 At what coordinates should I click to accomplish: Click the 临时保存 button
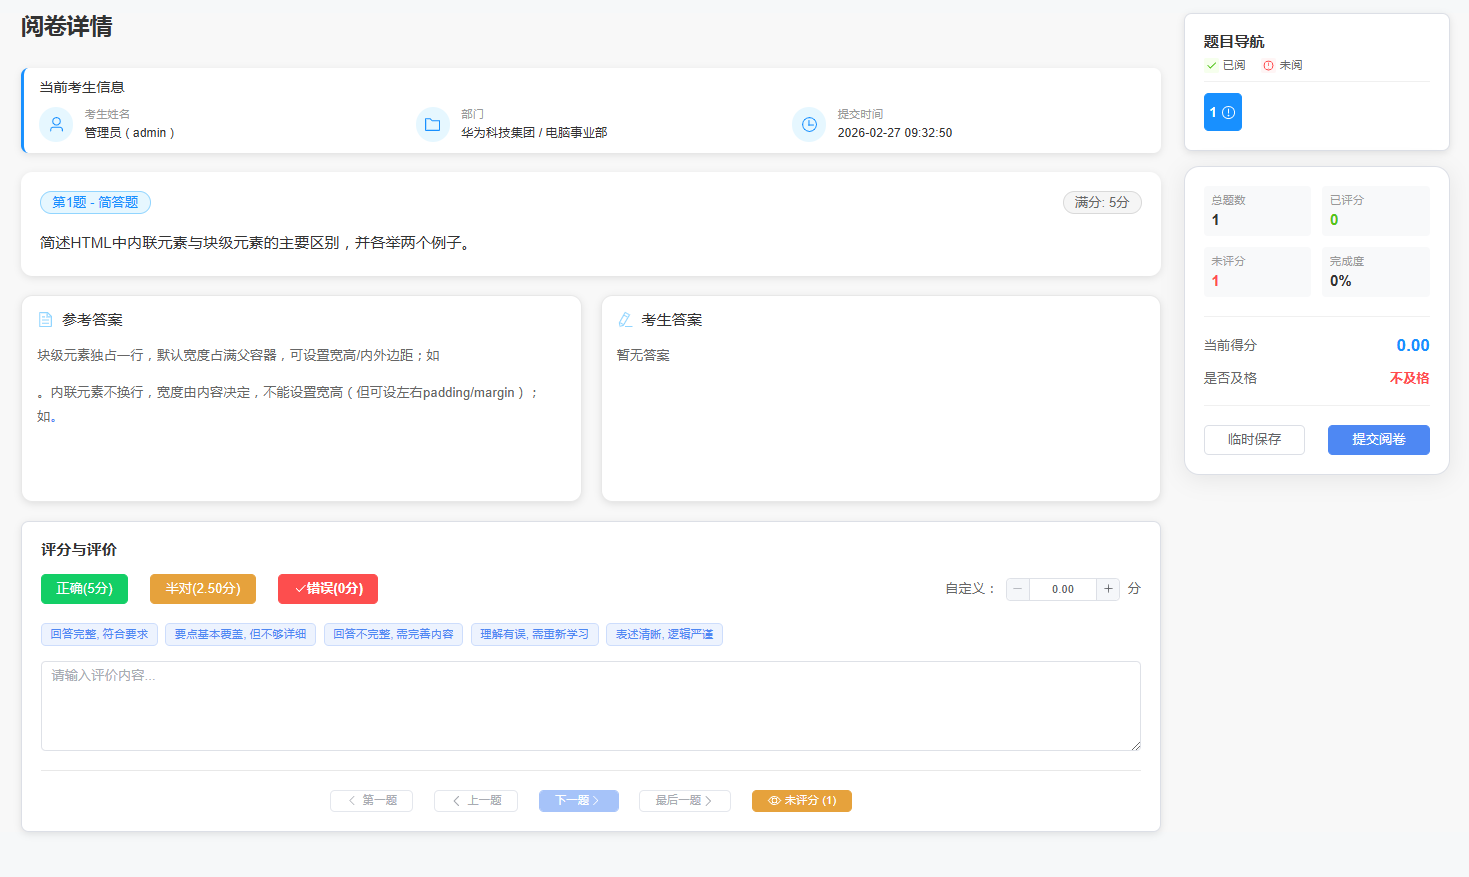[x=1254, y=439]
